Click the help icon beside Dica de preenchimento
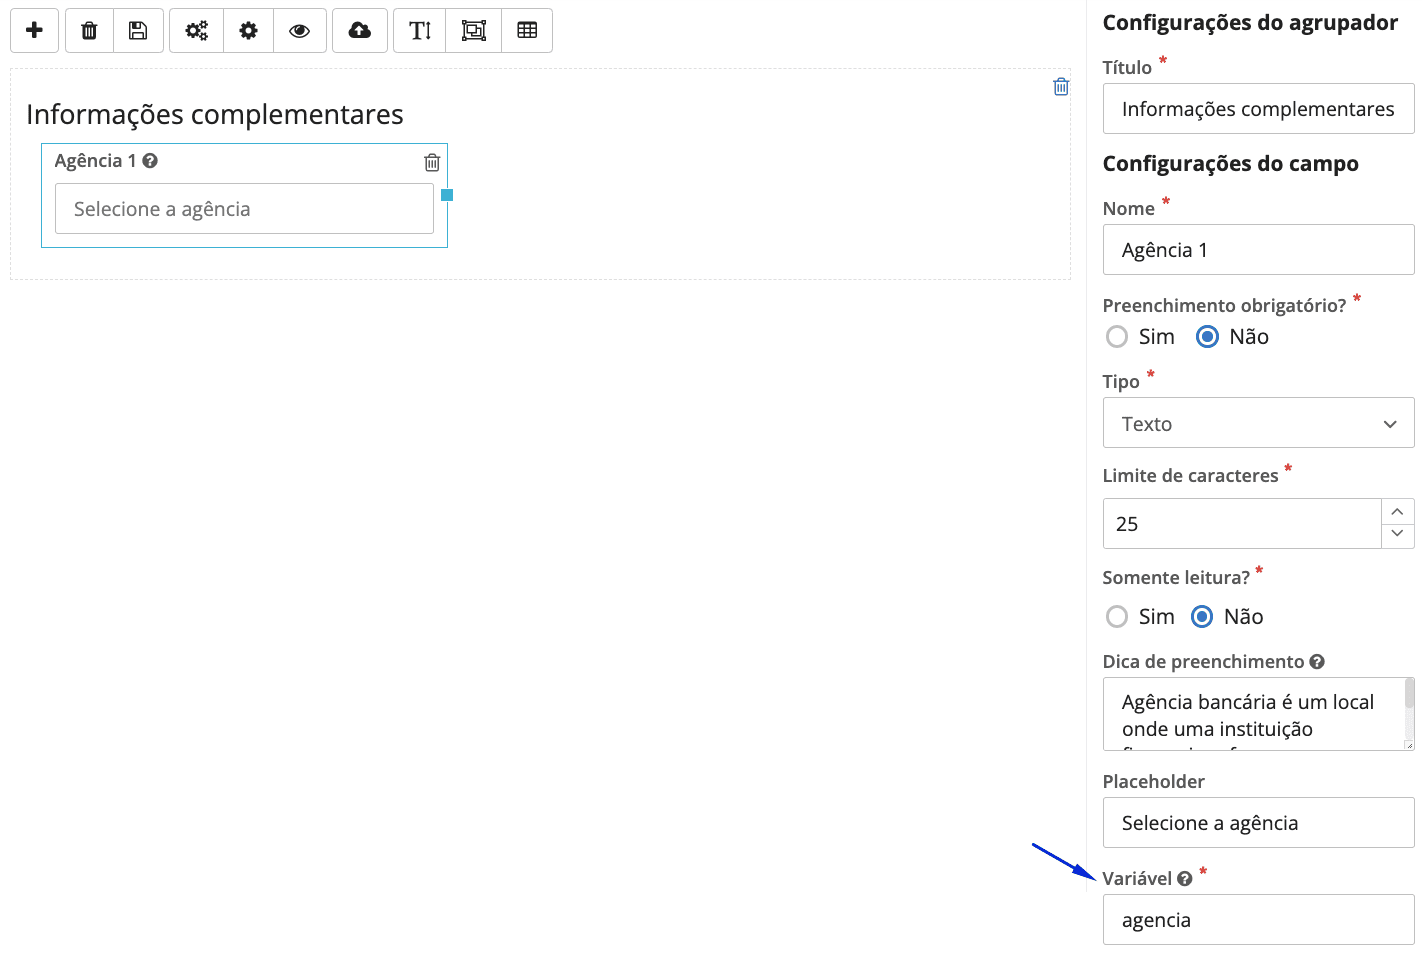Screen dimensions: 1422x961 pyautogui.click(x=1317, y=662)
